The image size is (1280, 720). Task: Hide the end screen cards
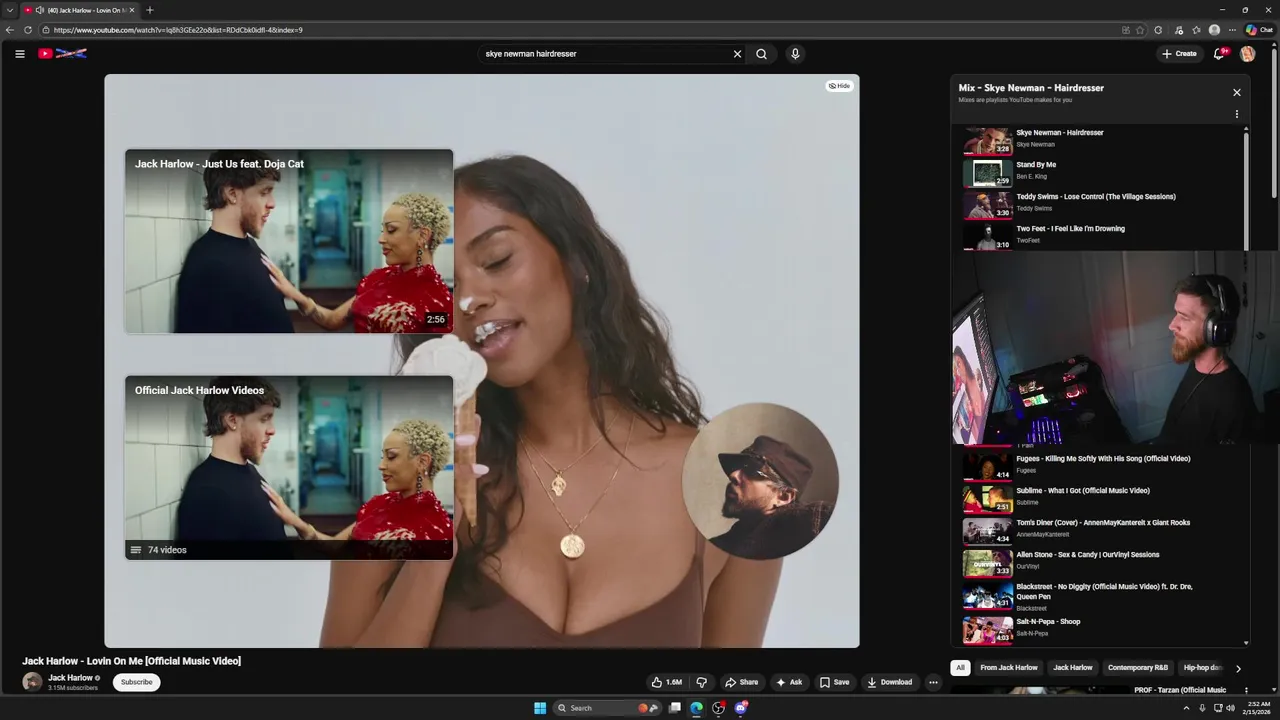click(x=839, y=86)
